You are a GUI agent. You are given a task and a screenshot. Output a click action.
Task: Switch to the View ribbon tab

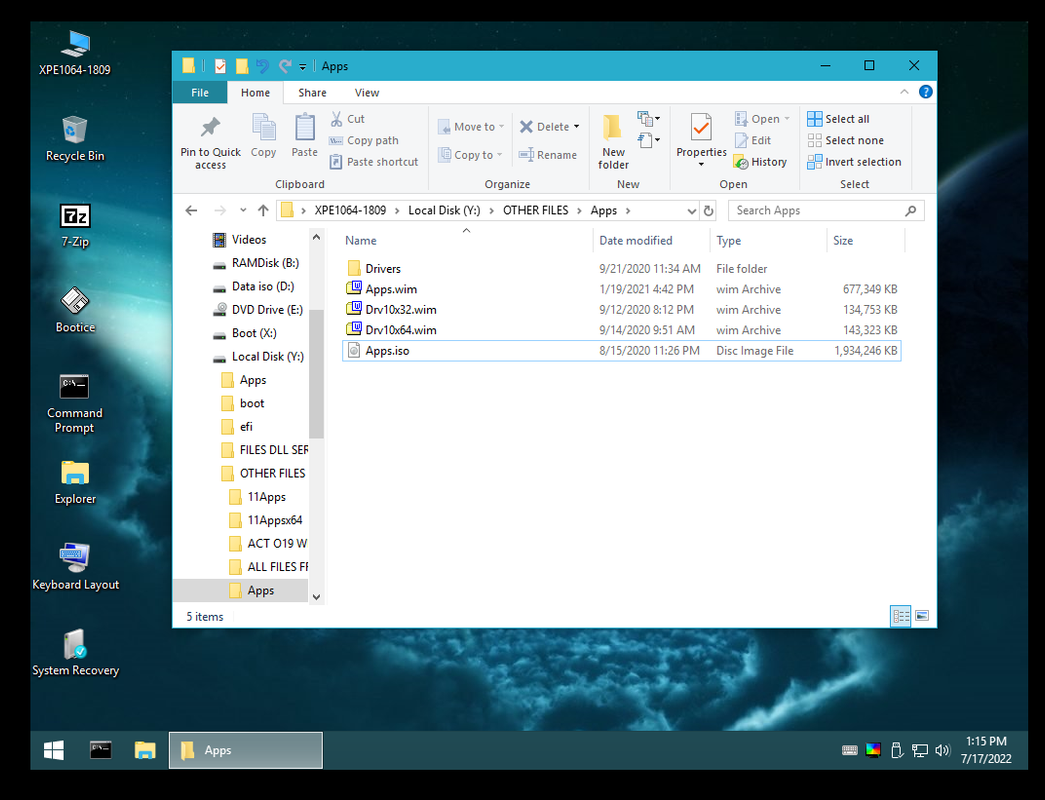[x=367, y=93]
